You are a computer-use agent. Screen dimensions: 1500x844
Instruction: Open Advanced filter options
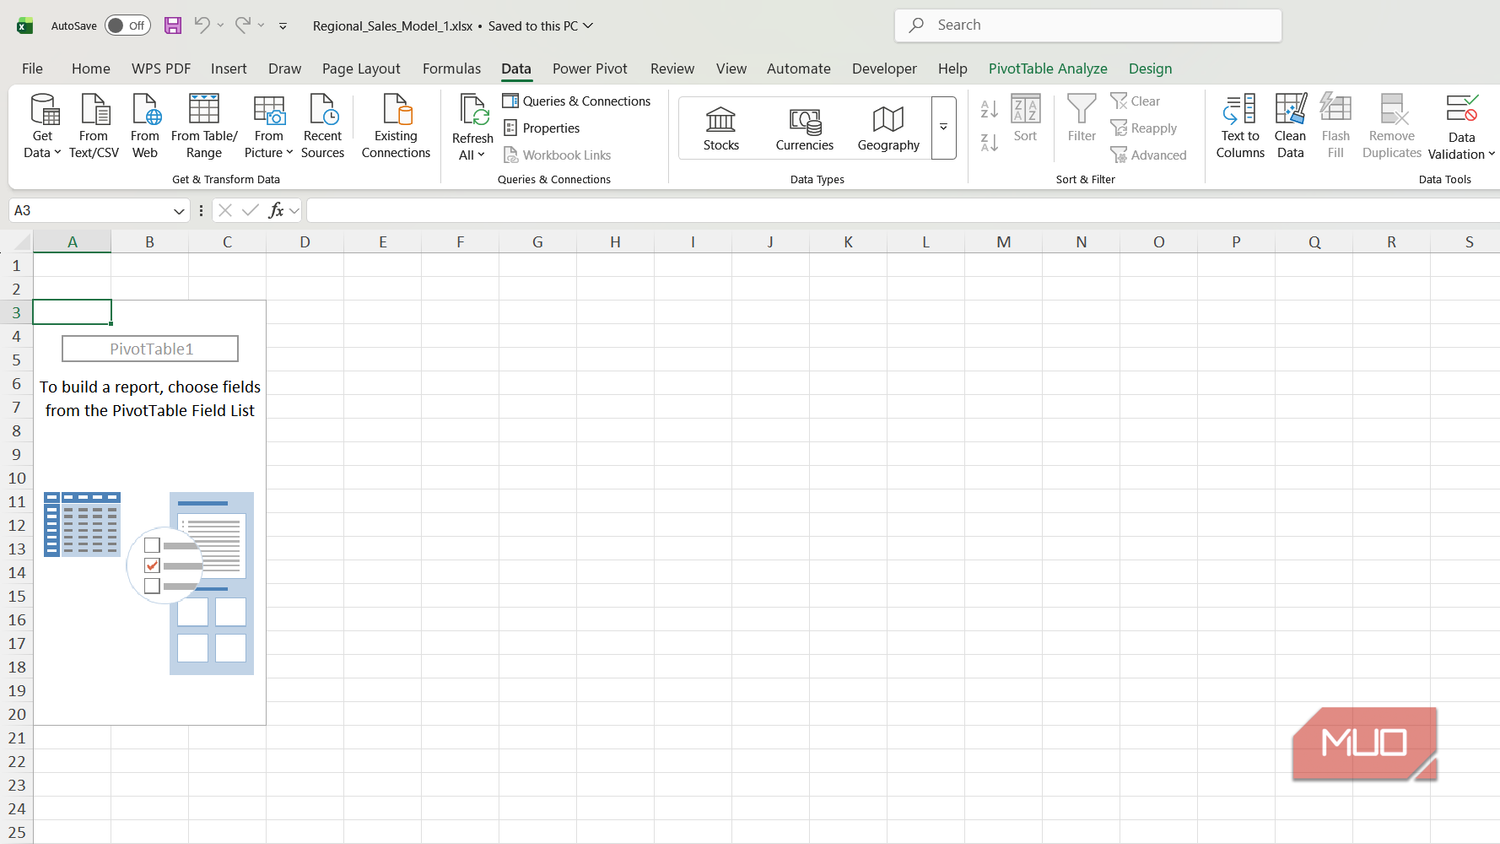click(1149, 155)
